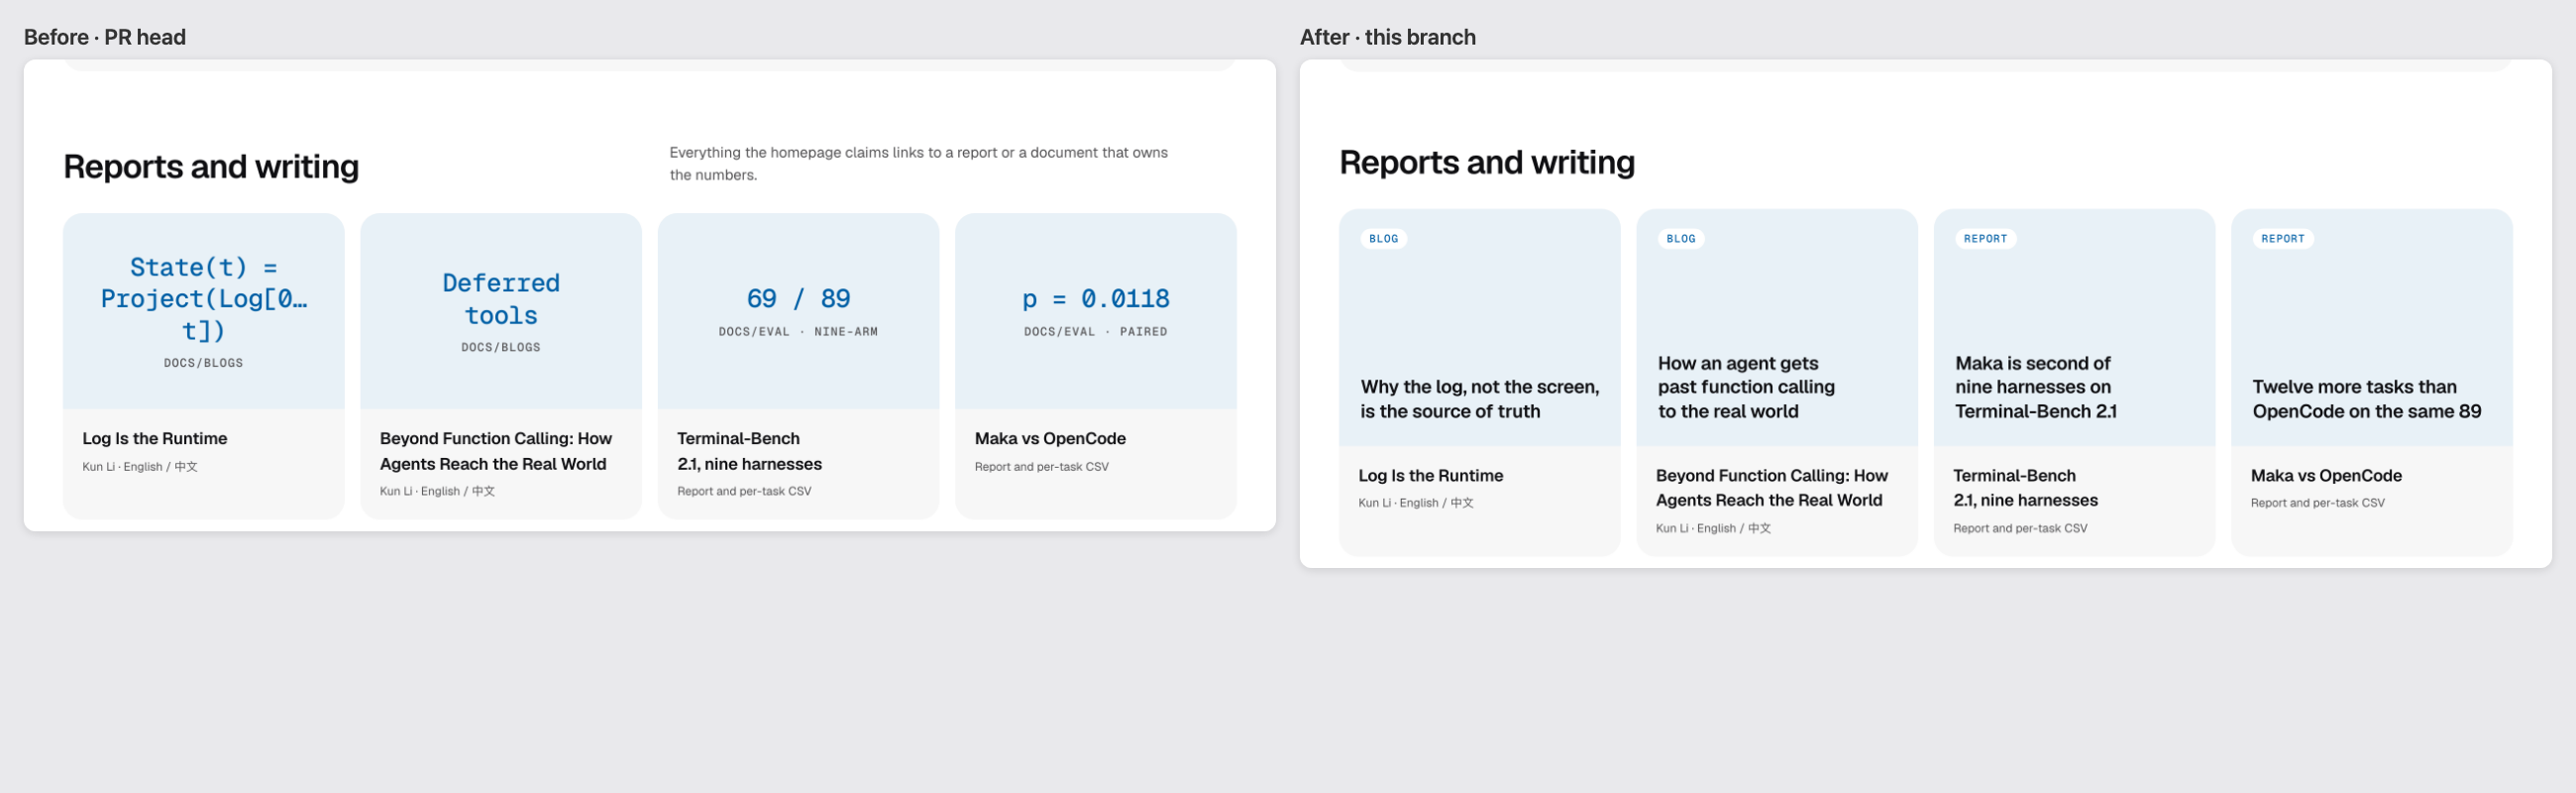Click 'Maka vs OpenCode' title in After panel
Image resolution: width=2576 pixels, height=793 pixels.
[2326, 476]
